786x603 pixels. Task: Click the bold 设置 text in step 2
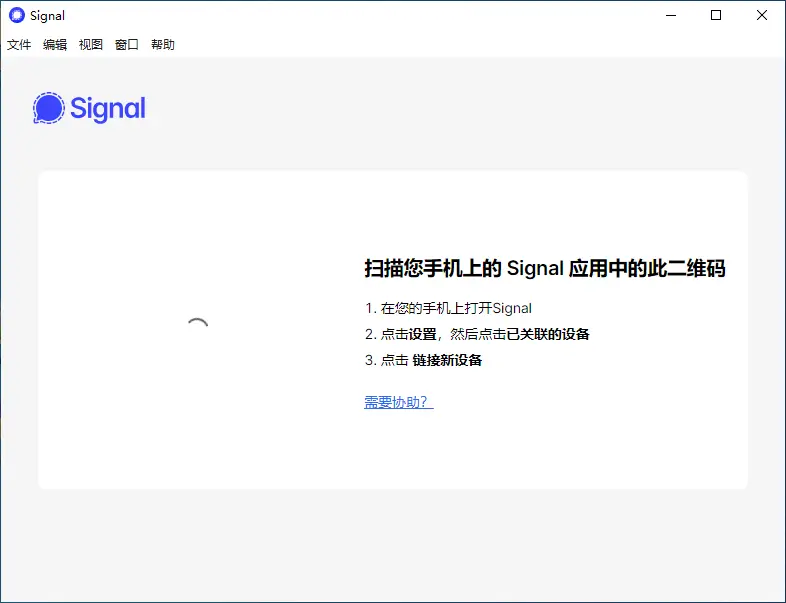coord(422,334)
